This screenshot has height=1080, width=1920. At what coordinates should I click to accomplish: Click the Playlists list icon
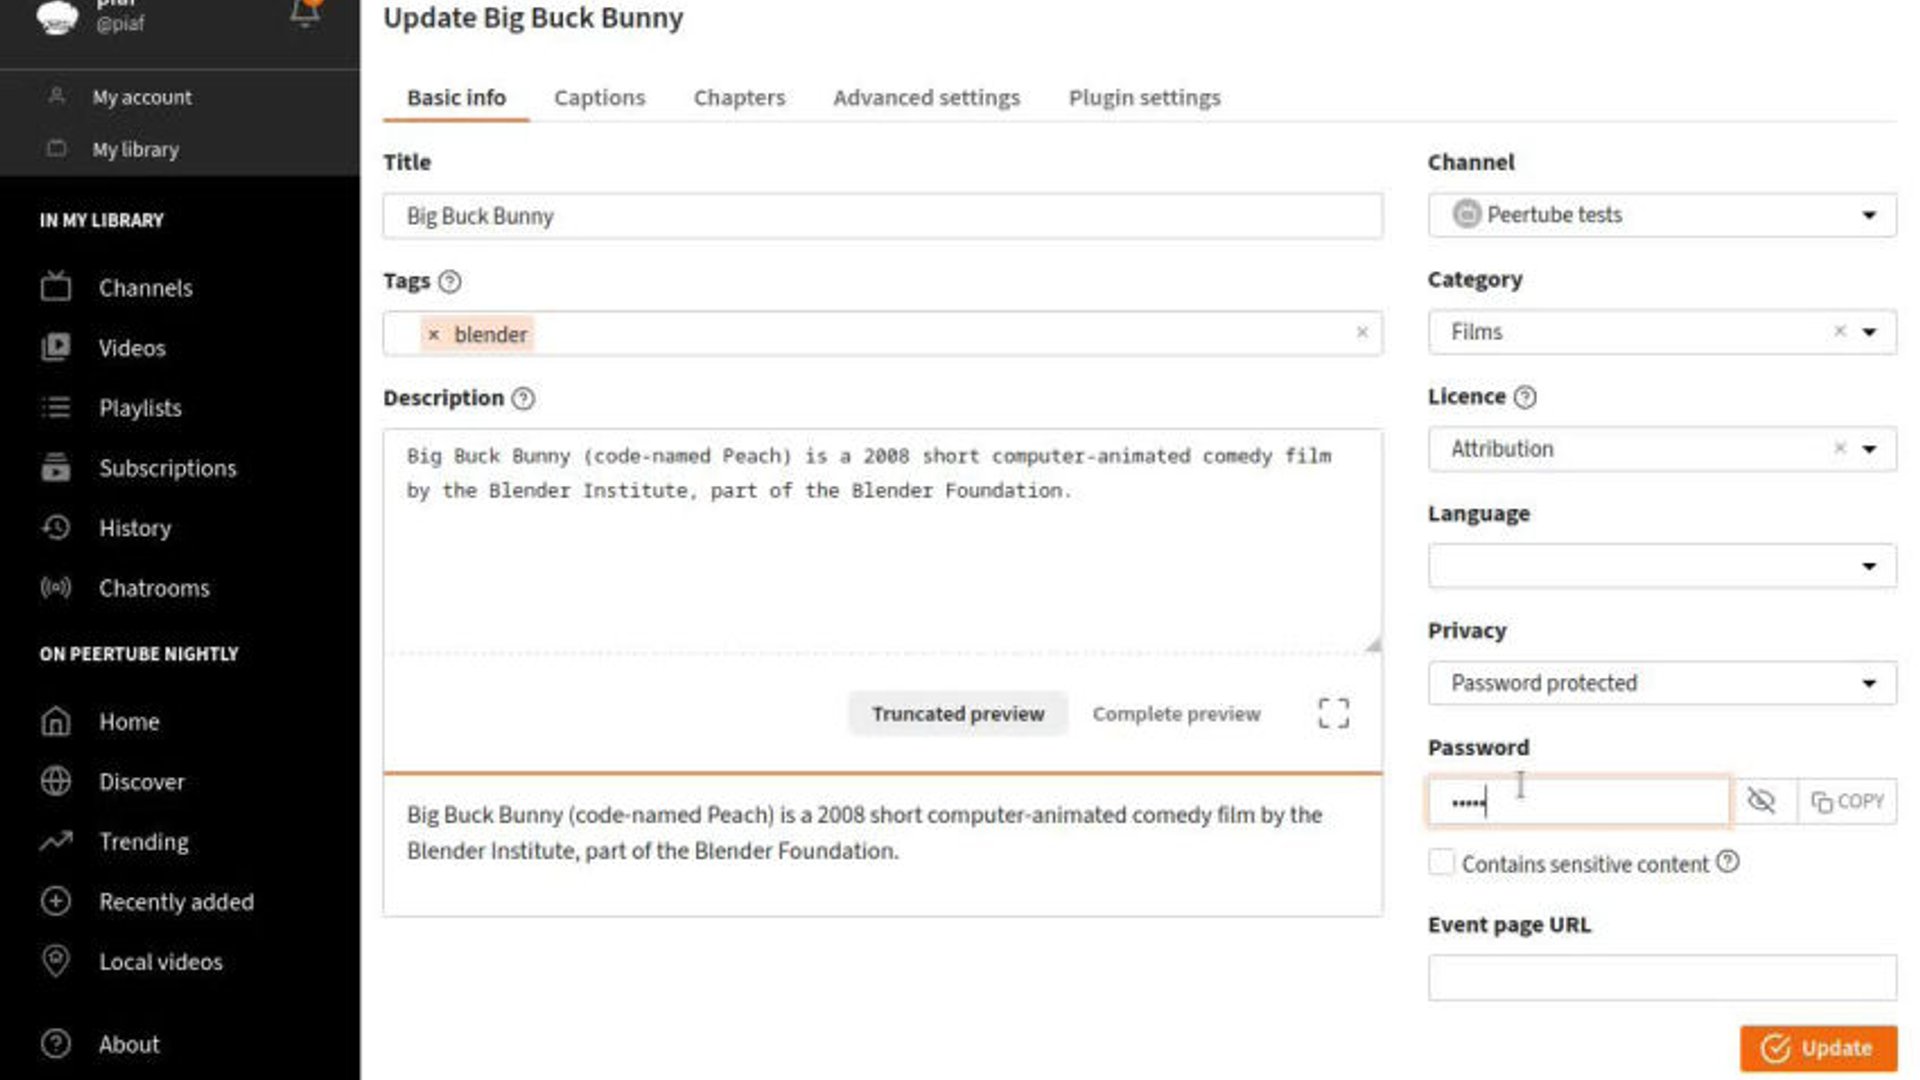(56, 407)
